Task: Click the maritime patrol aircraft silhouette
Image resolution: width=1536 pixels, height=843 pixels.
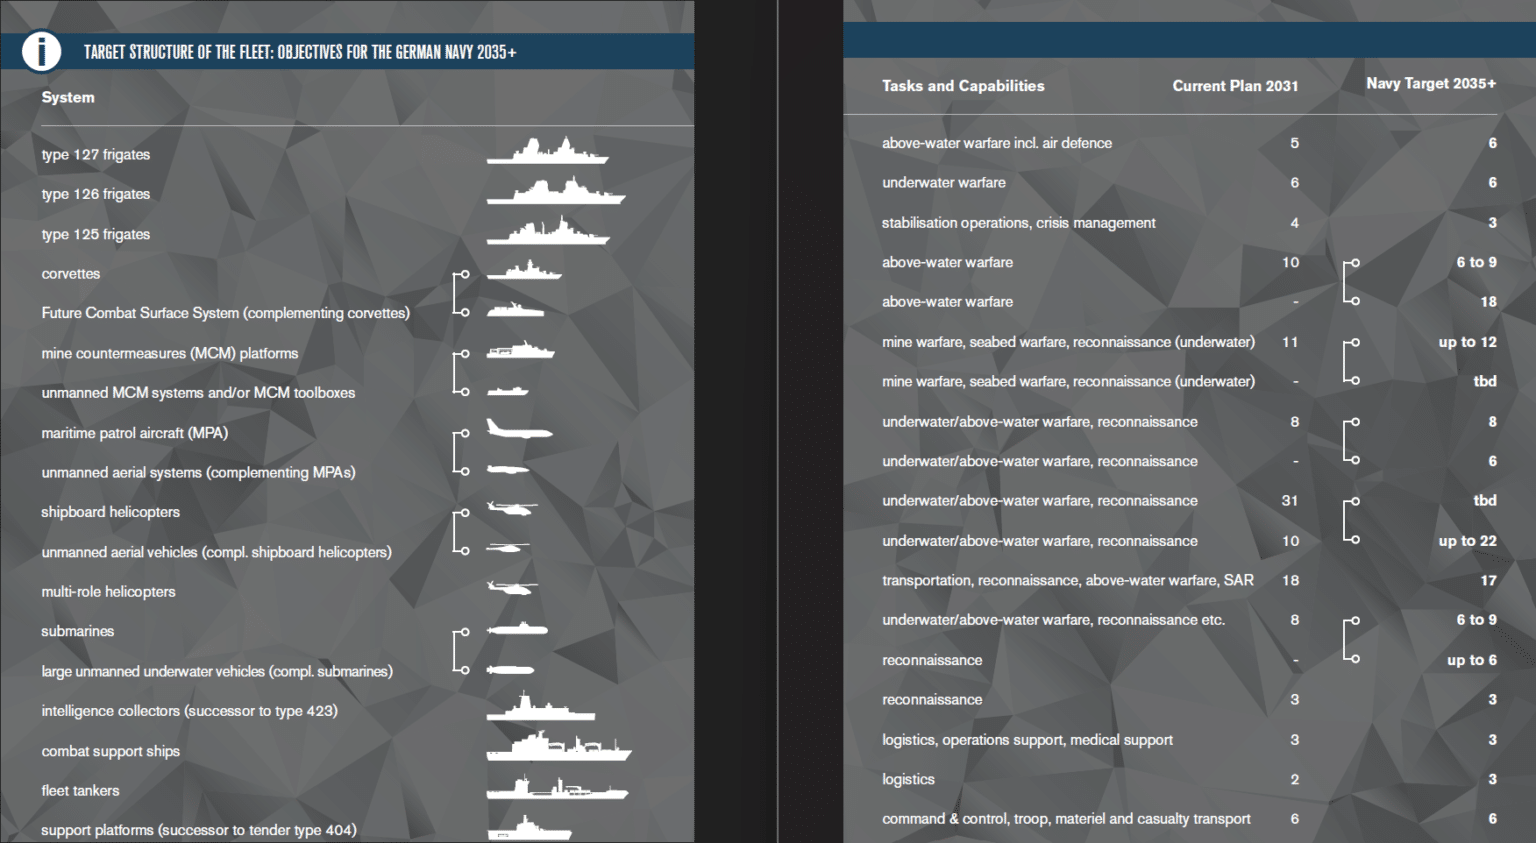Action: tap(518, 430)
